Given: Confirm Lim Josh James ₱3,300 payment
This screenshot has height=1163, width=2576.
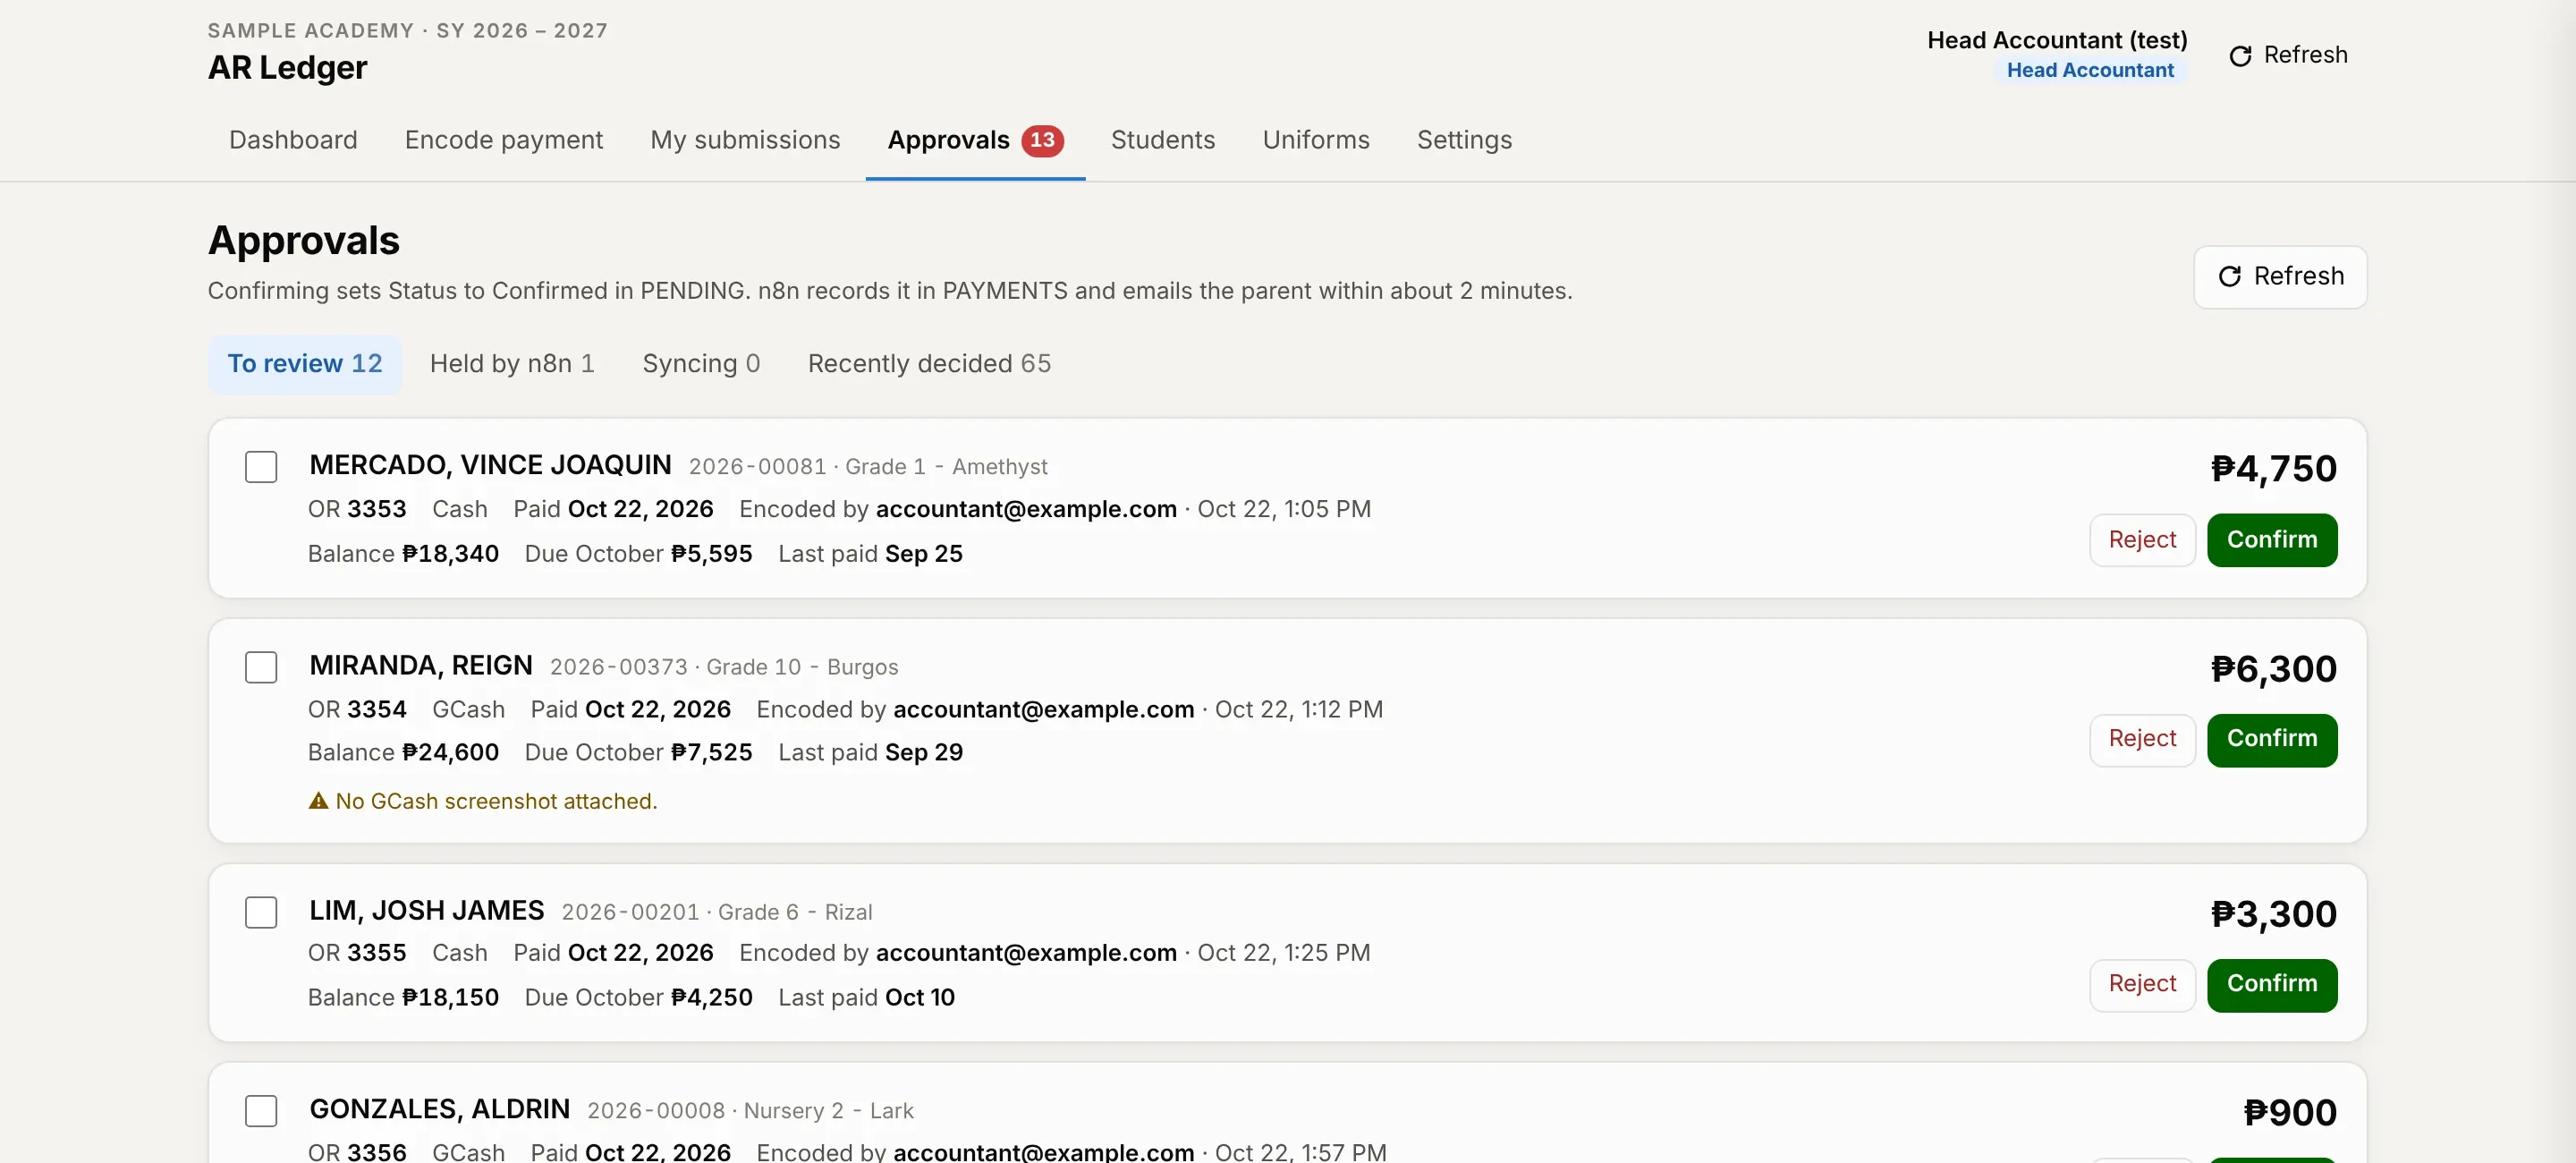Looking at the screenshot, I should [x=2272, y=985].
